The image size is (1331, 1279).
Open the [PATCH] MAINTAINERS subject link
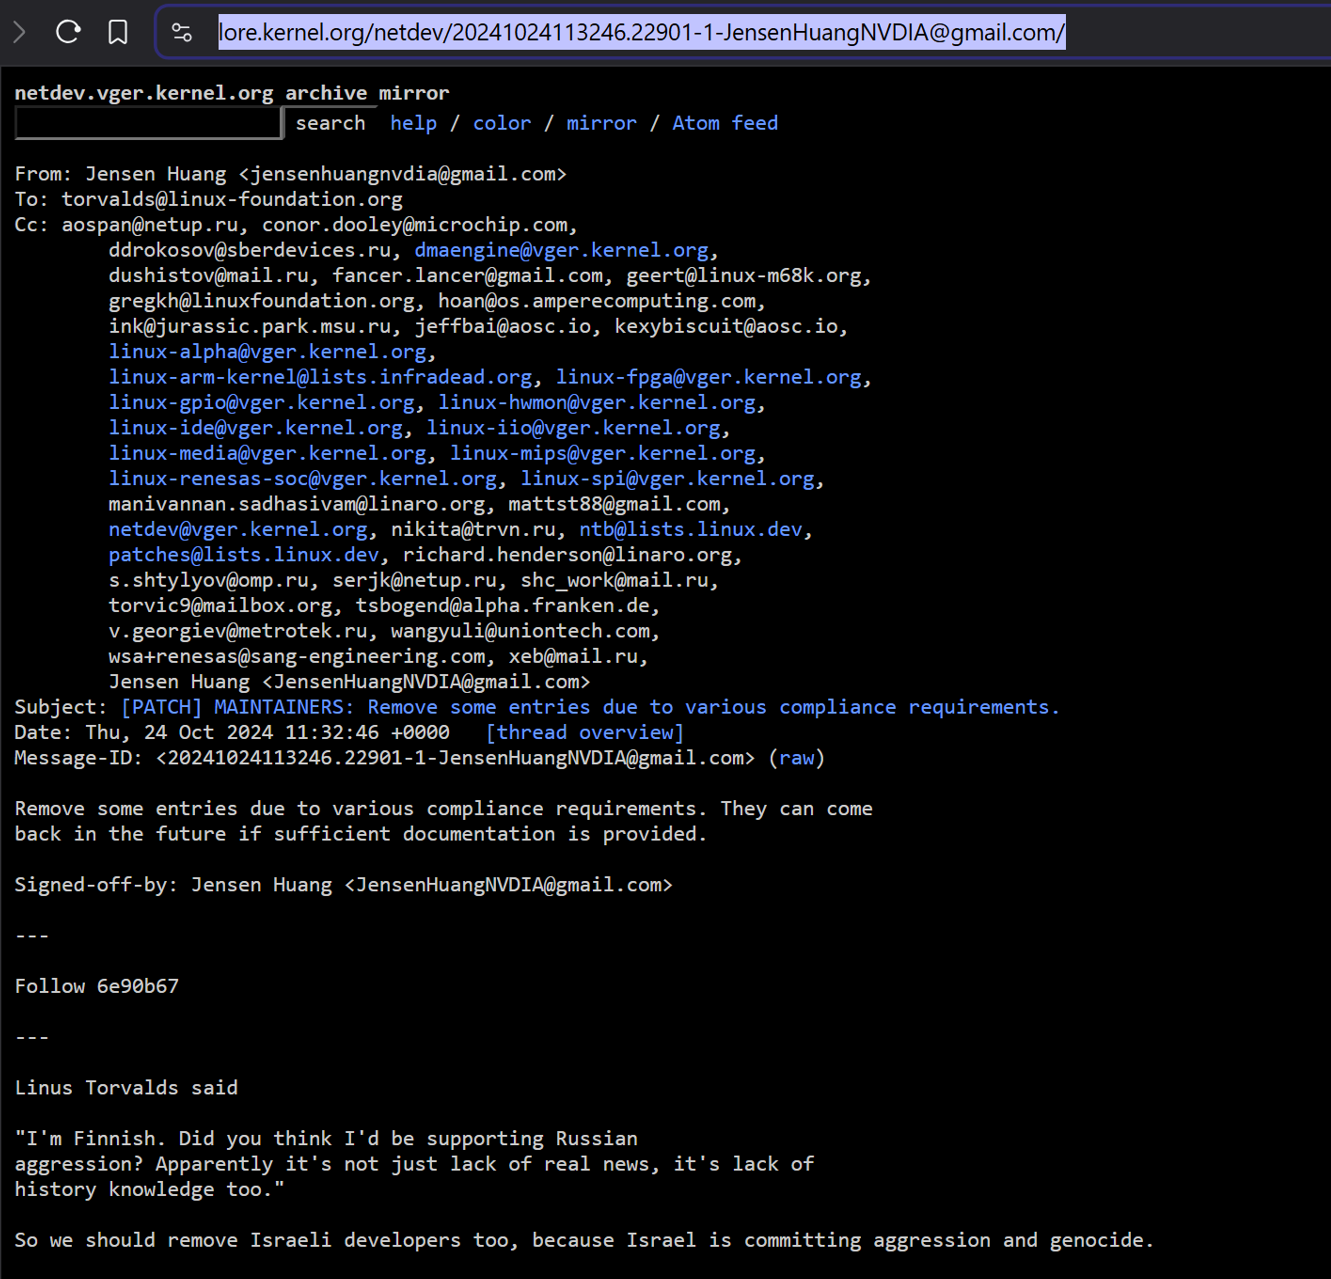point(590,707)
